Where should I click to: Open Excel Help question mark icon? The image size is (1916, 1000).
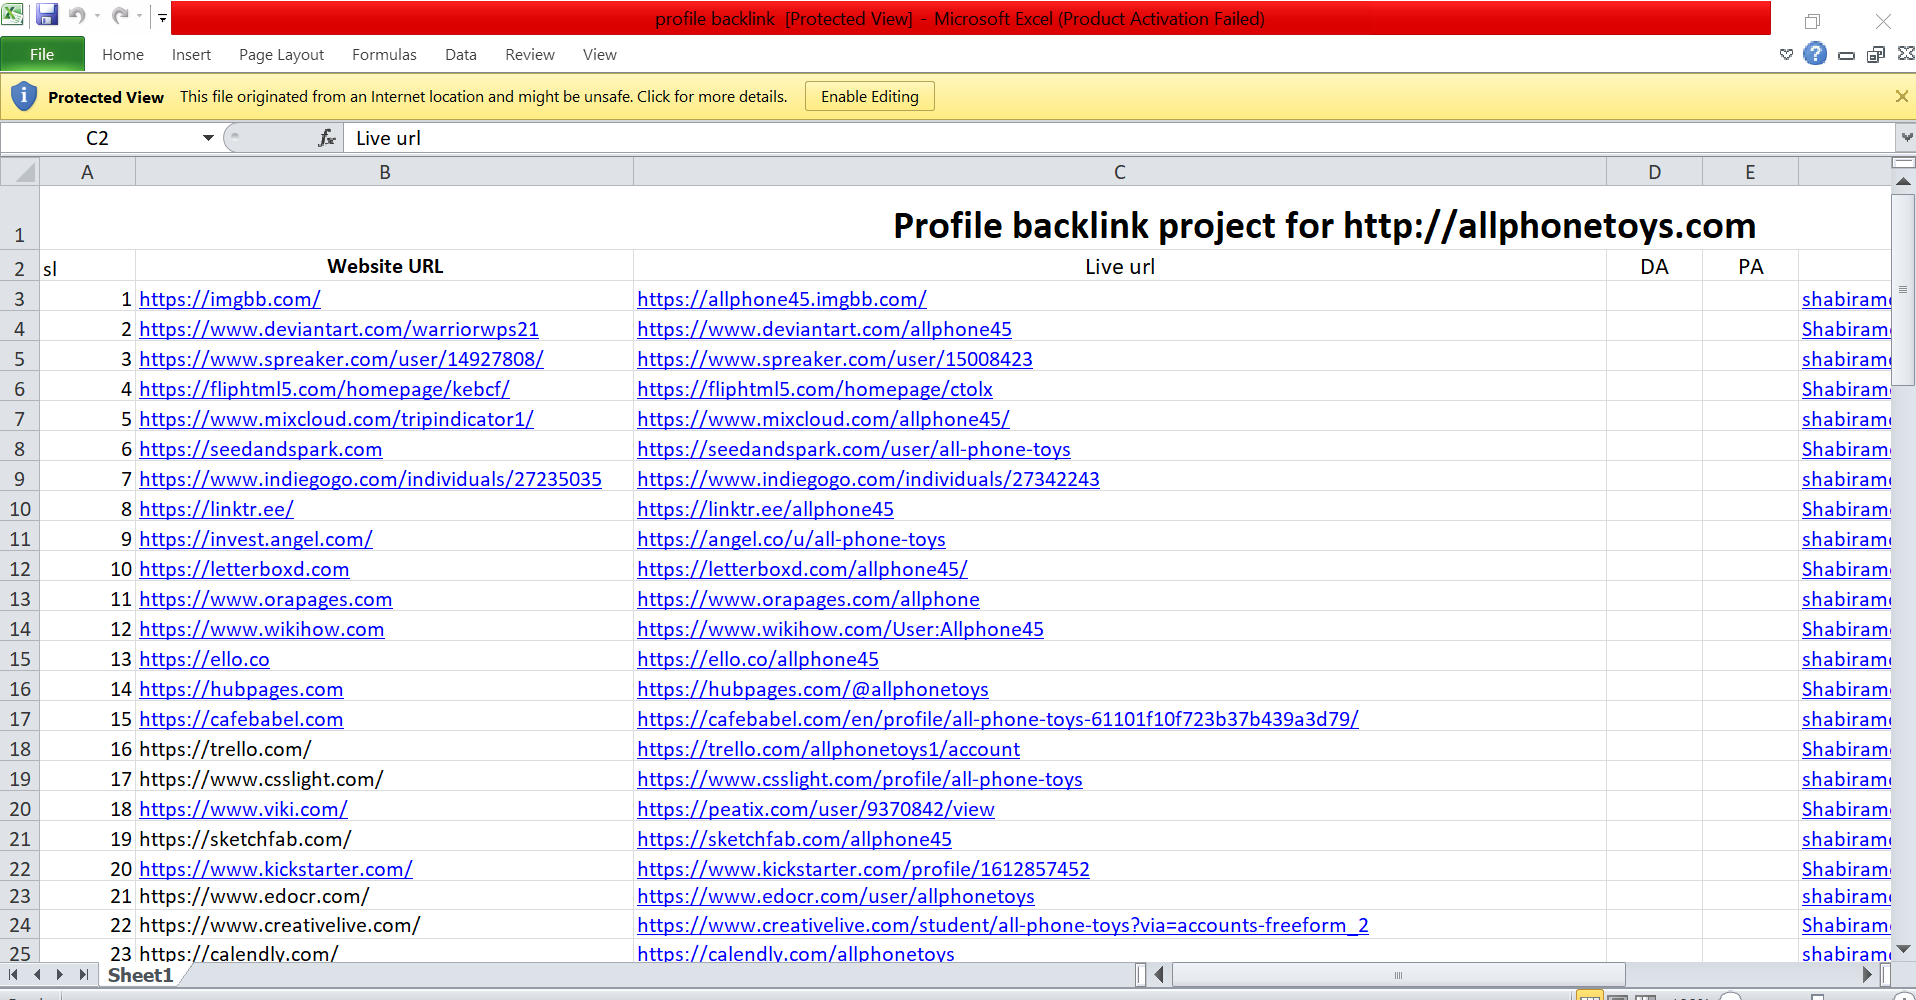[1815, 54]
